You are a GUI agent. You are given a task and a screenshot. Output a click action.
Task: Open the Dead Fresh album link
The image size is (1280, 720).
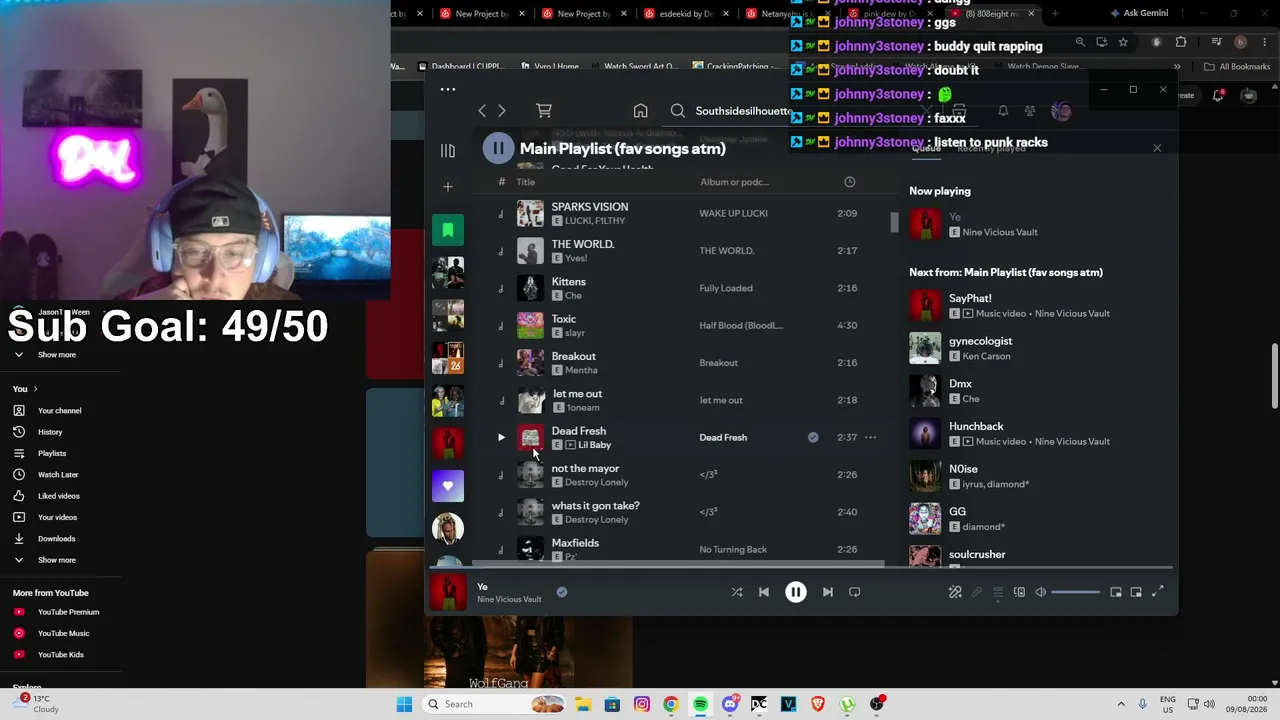coord(723,437)
